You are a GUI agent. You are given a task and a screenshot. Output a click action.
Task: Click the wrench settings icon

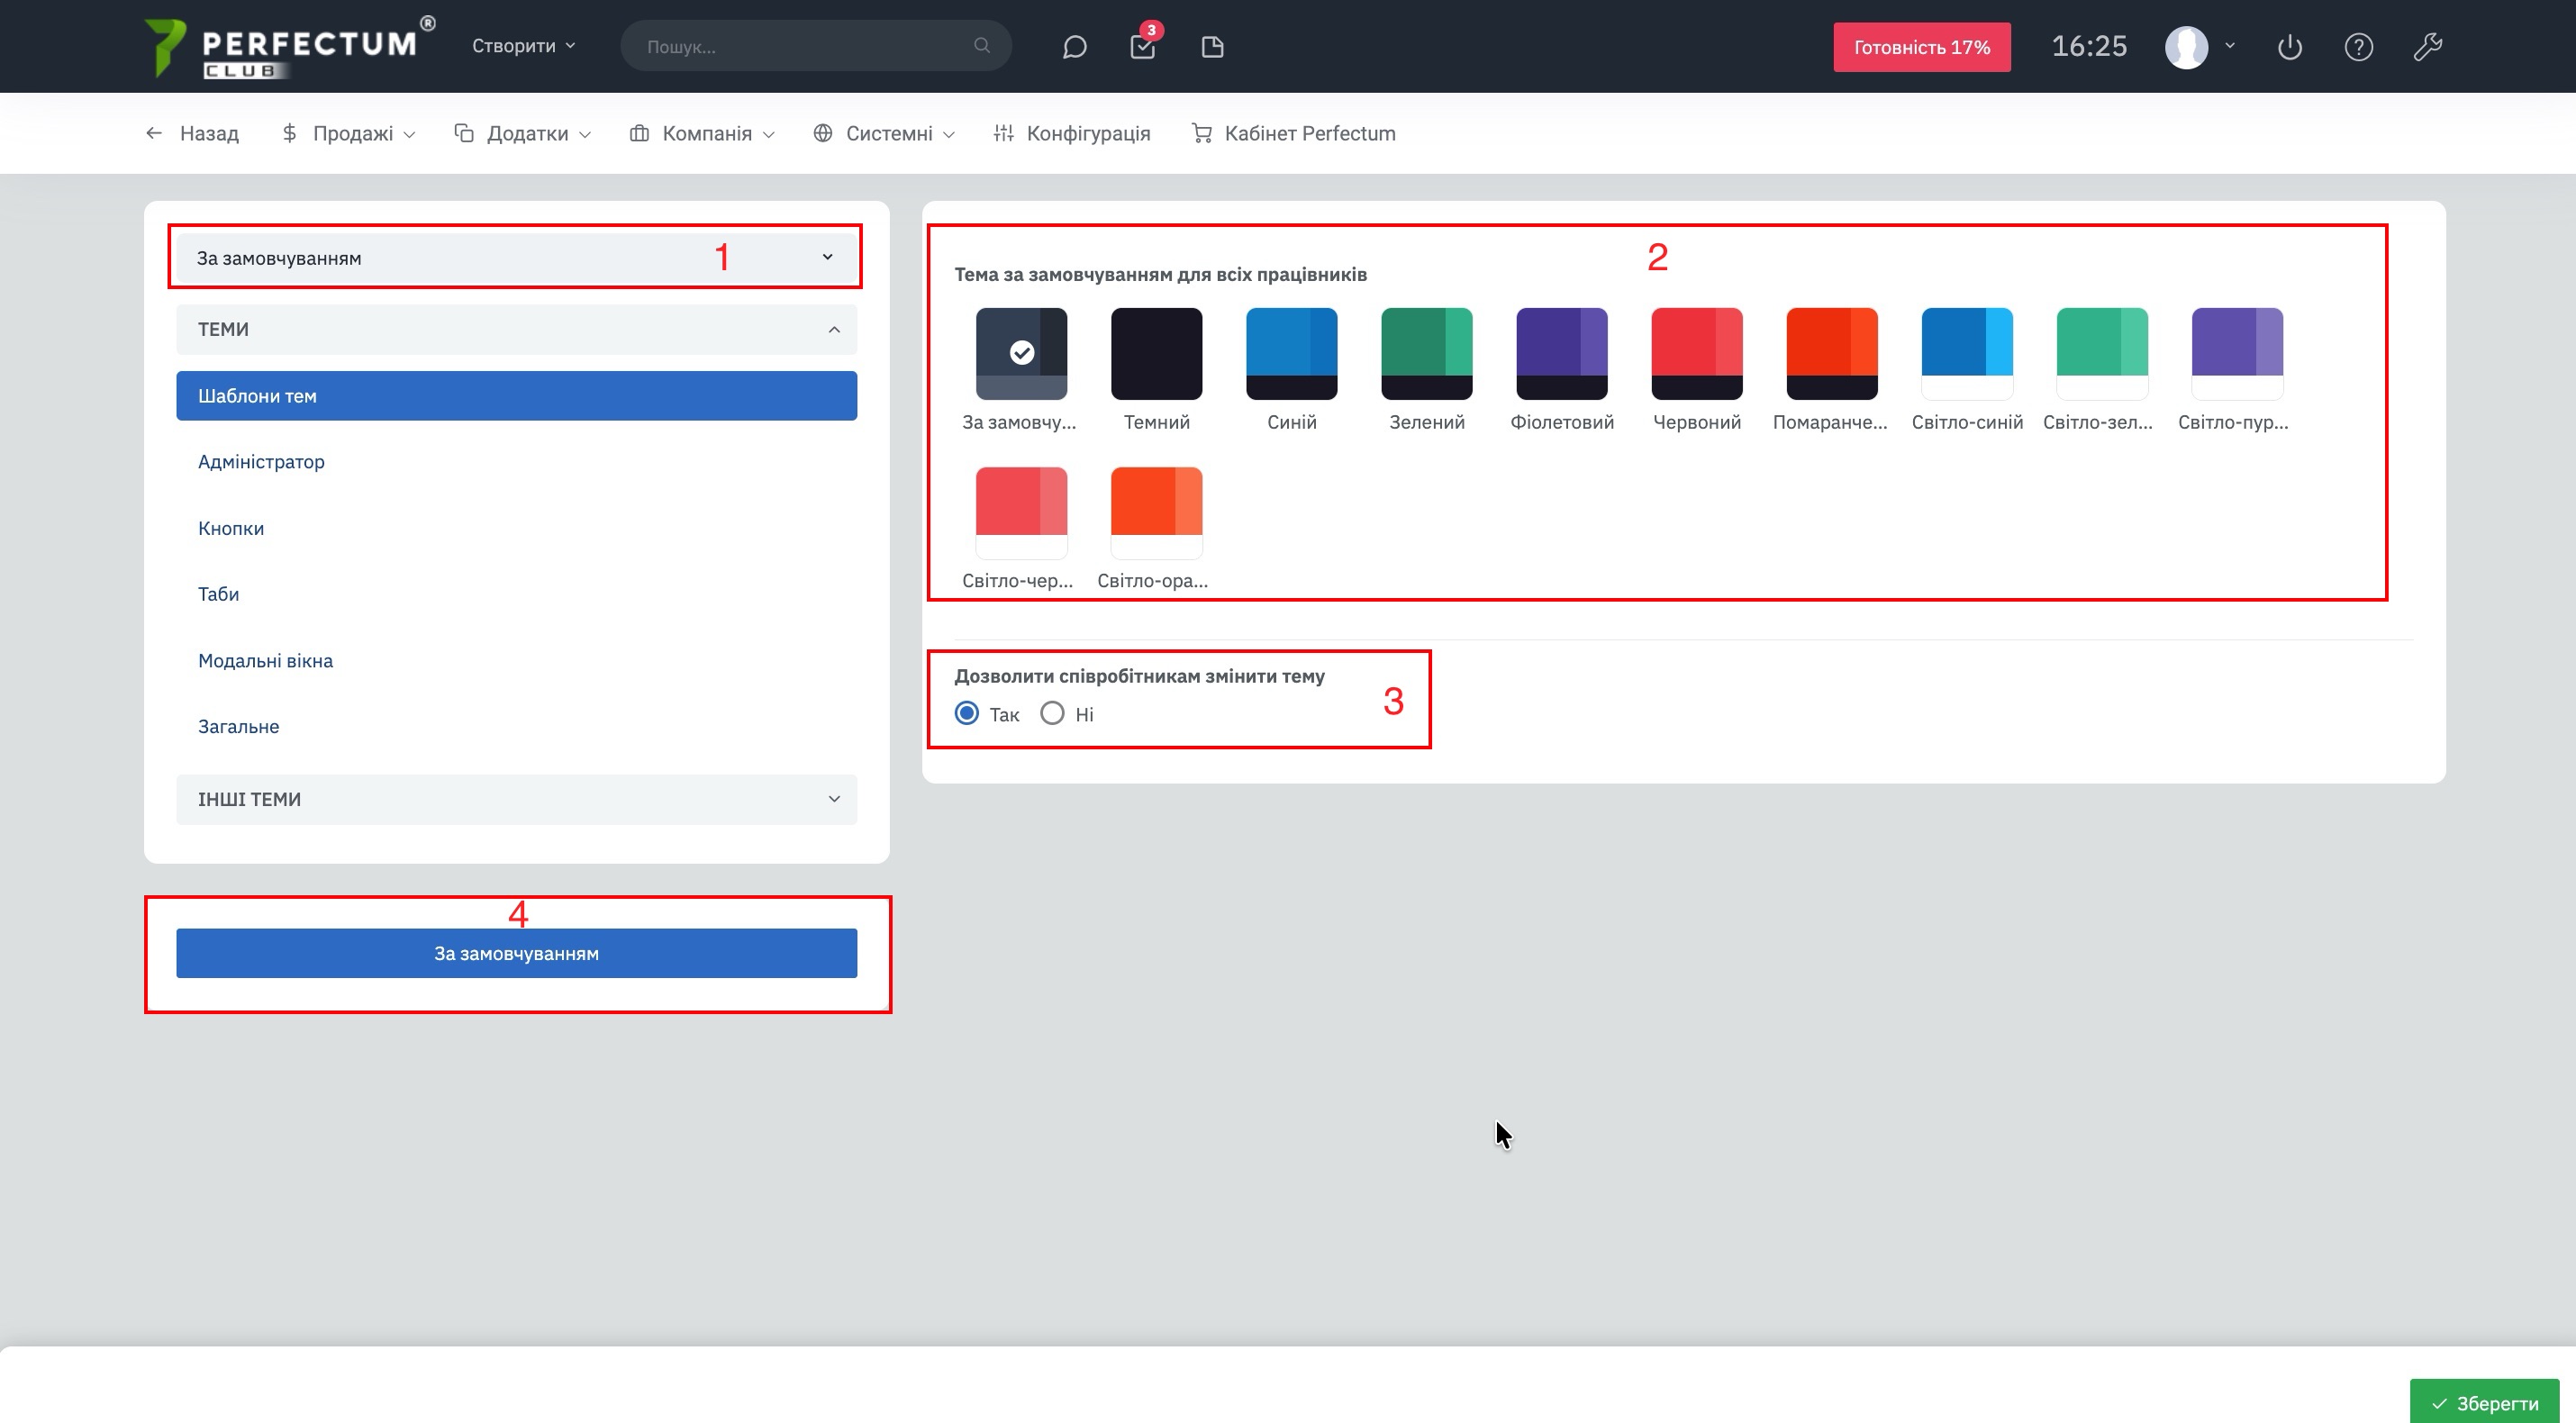(x=2428, y=47)
